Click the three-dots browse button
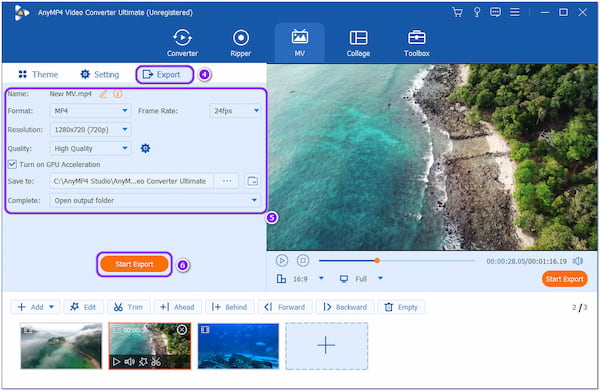 [x=227, y=181]
